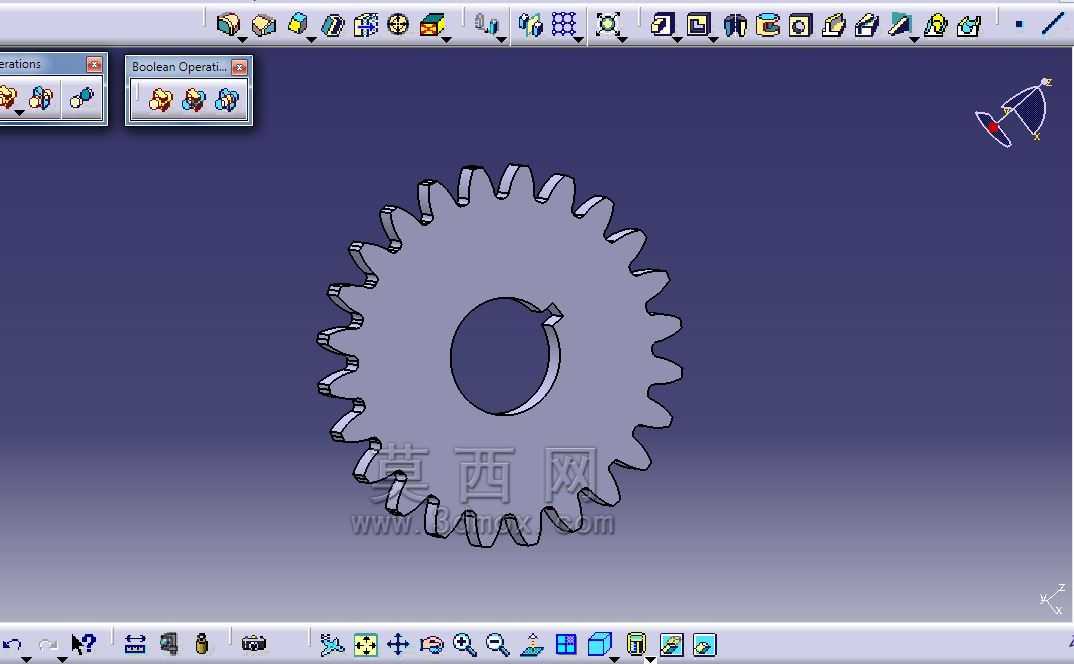Click the Zoom Out magnifier
1074x664 pixels.
(498, 645)
